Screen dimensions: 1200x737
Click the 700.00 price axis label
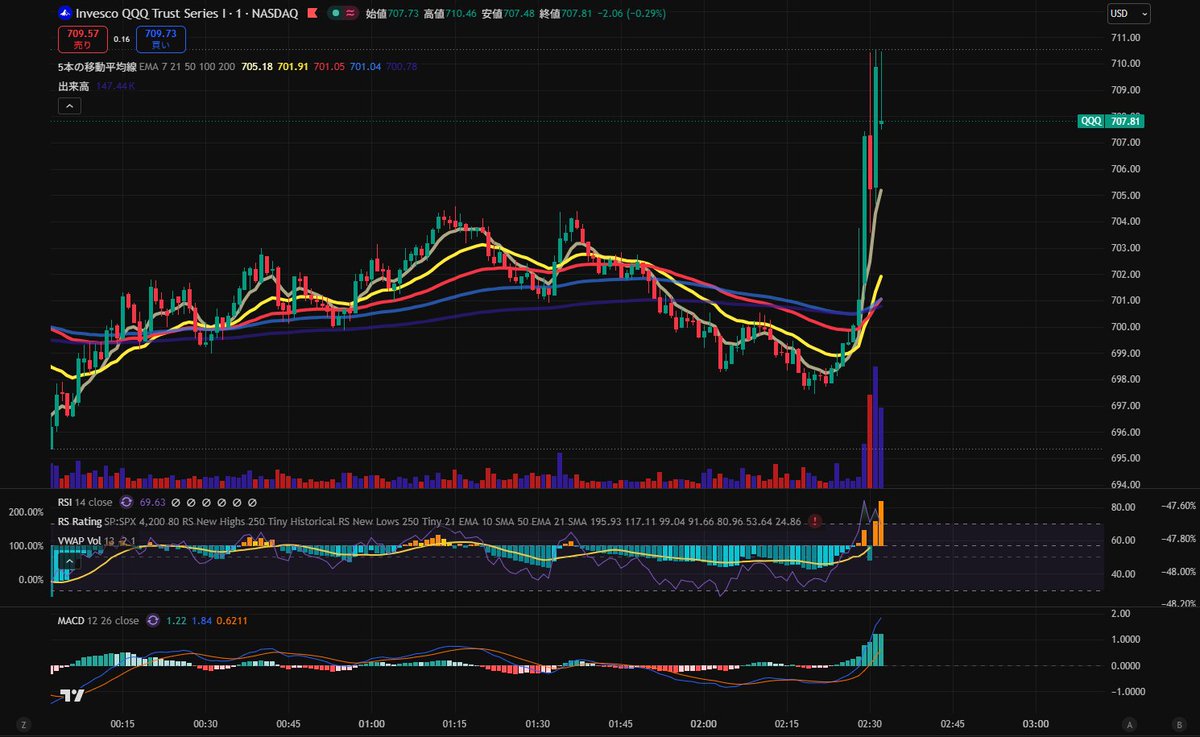[x=1126, y=326]
